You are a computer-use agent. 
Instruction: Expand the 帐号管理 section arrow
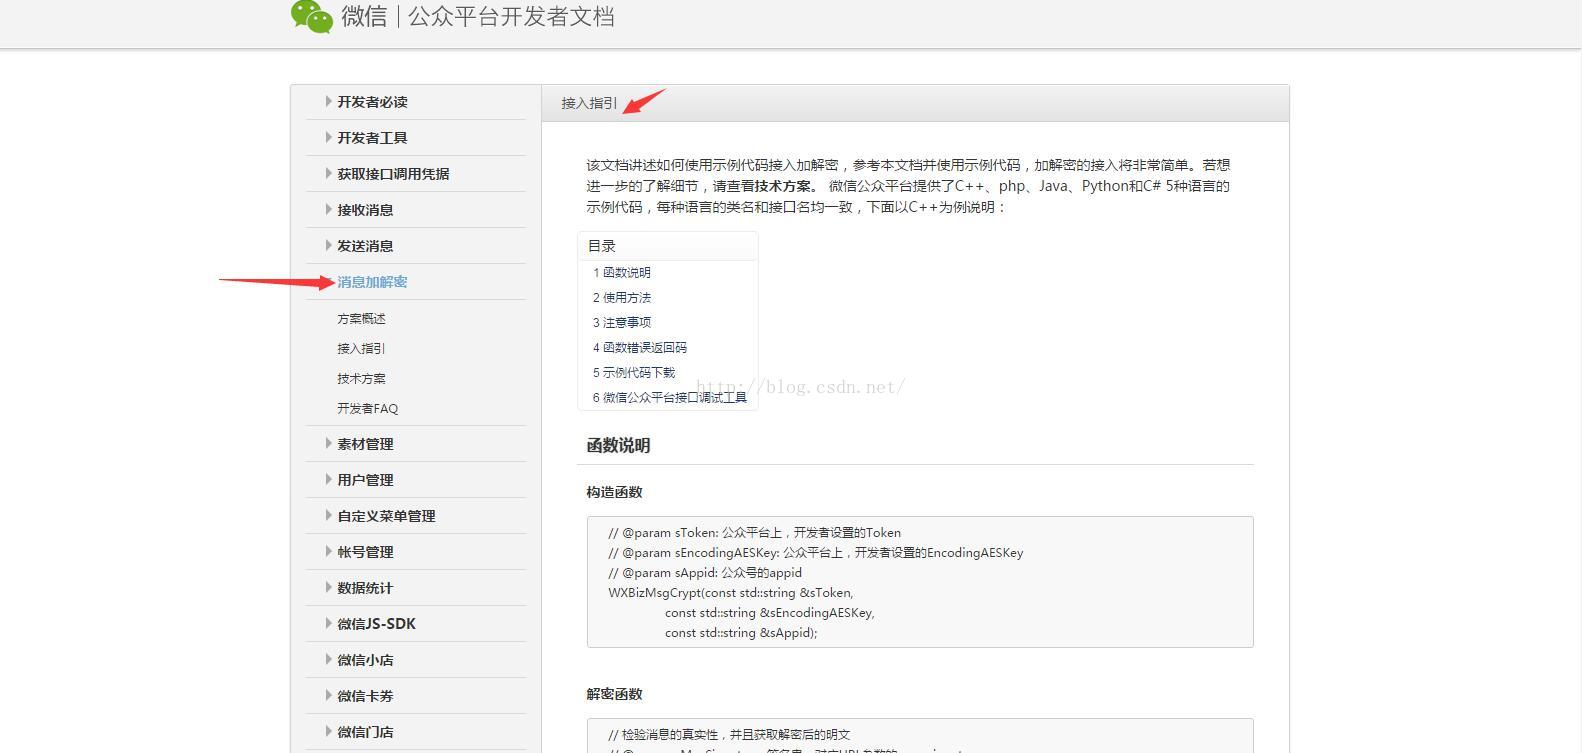pyautogui.click(x=328, y=551)
